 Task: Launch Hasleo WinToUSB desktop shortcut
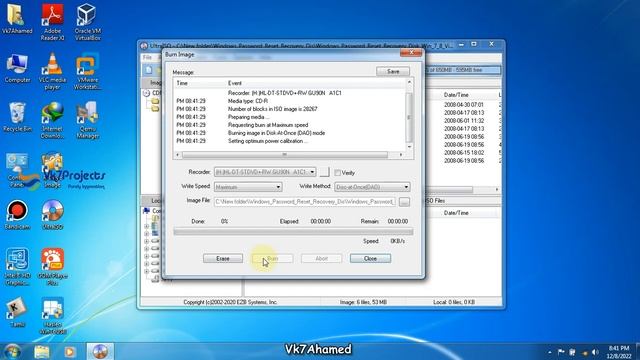[x=52, y=316]
